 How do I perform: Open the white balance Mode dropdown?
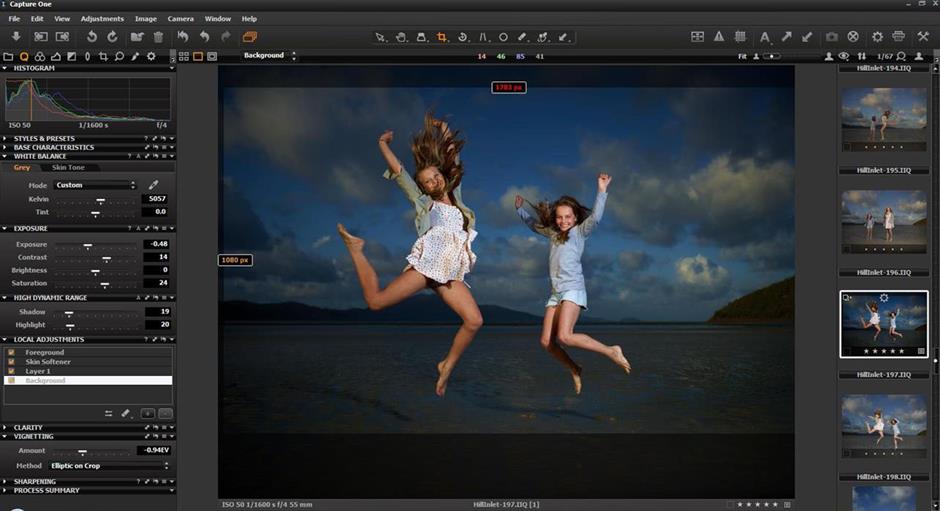pyautogui.click(x=95, y=185)
